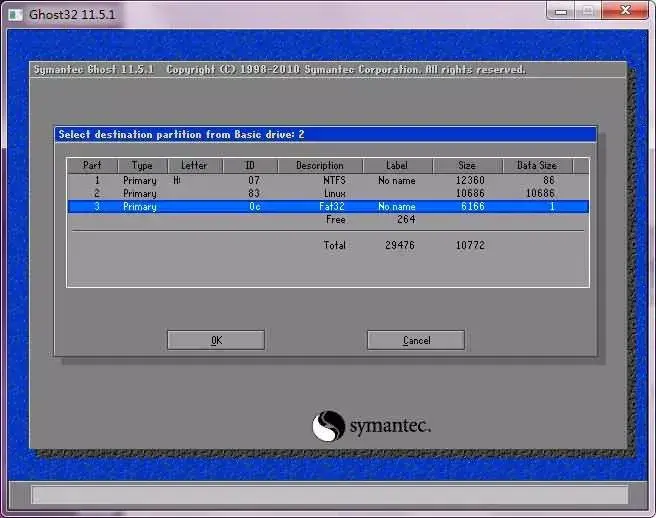Click the Size column header
Image resolution: width=656 pixels, height=518 pixels.
point(467,166)
